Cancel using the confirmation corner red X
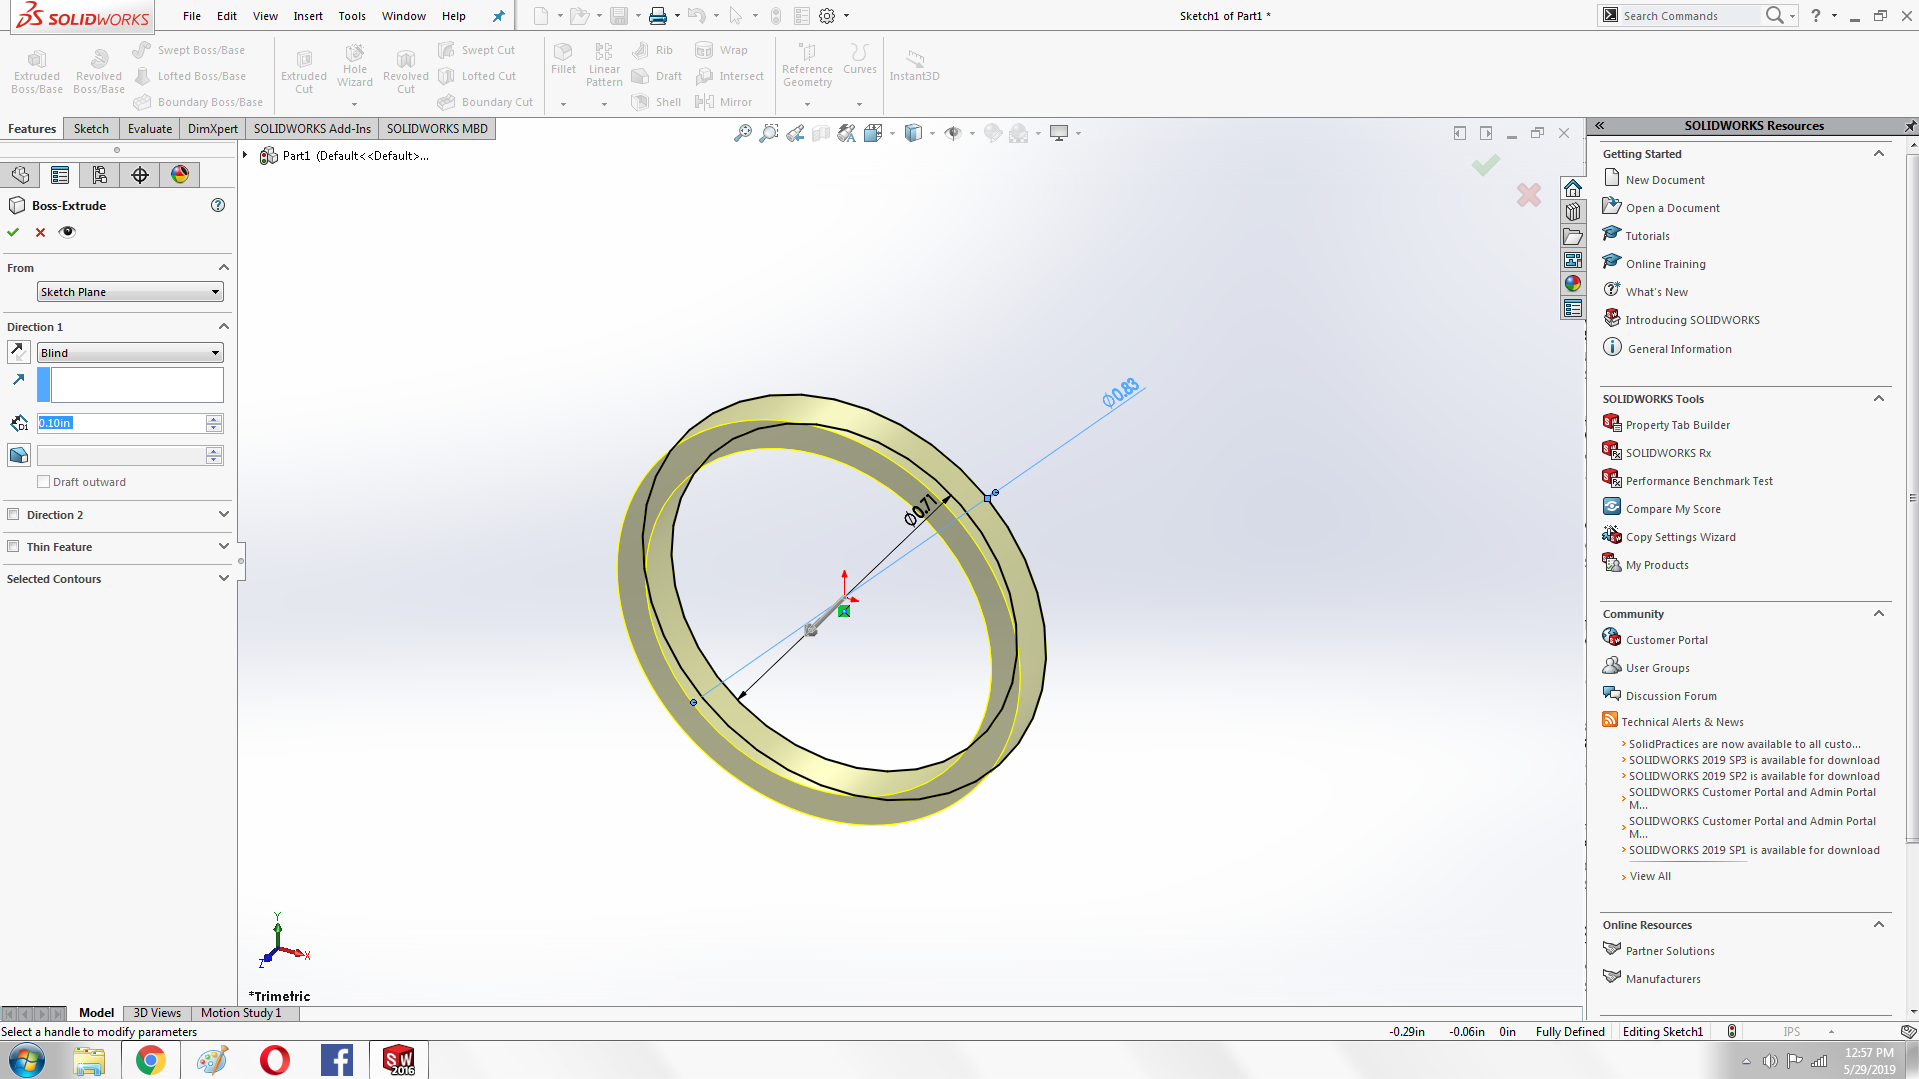 pos(1529,195)
